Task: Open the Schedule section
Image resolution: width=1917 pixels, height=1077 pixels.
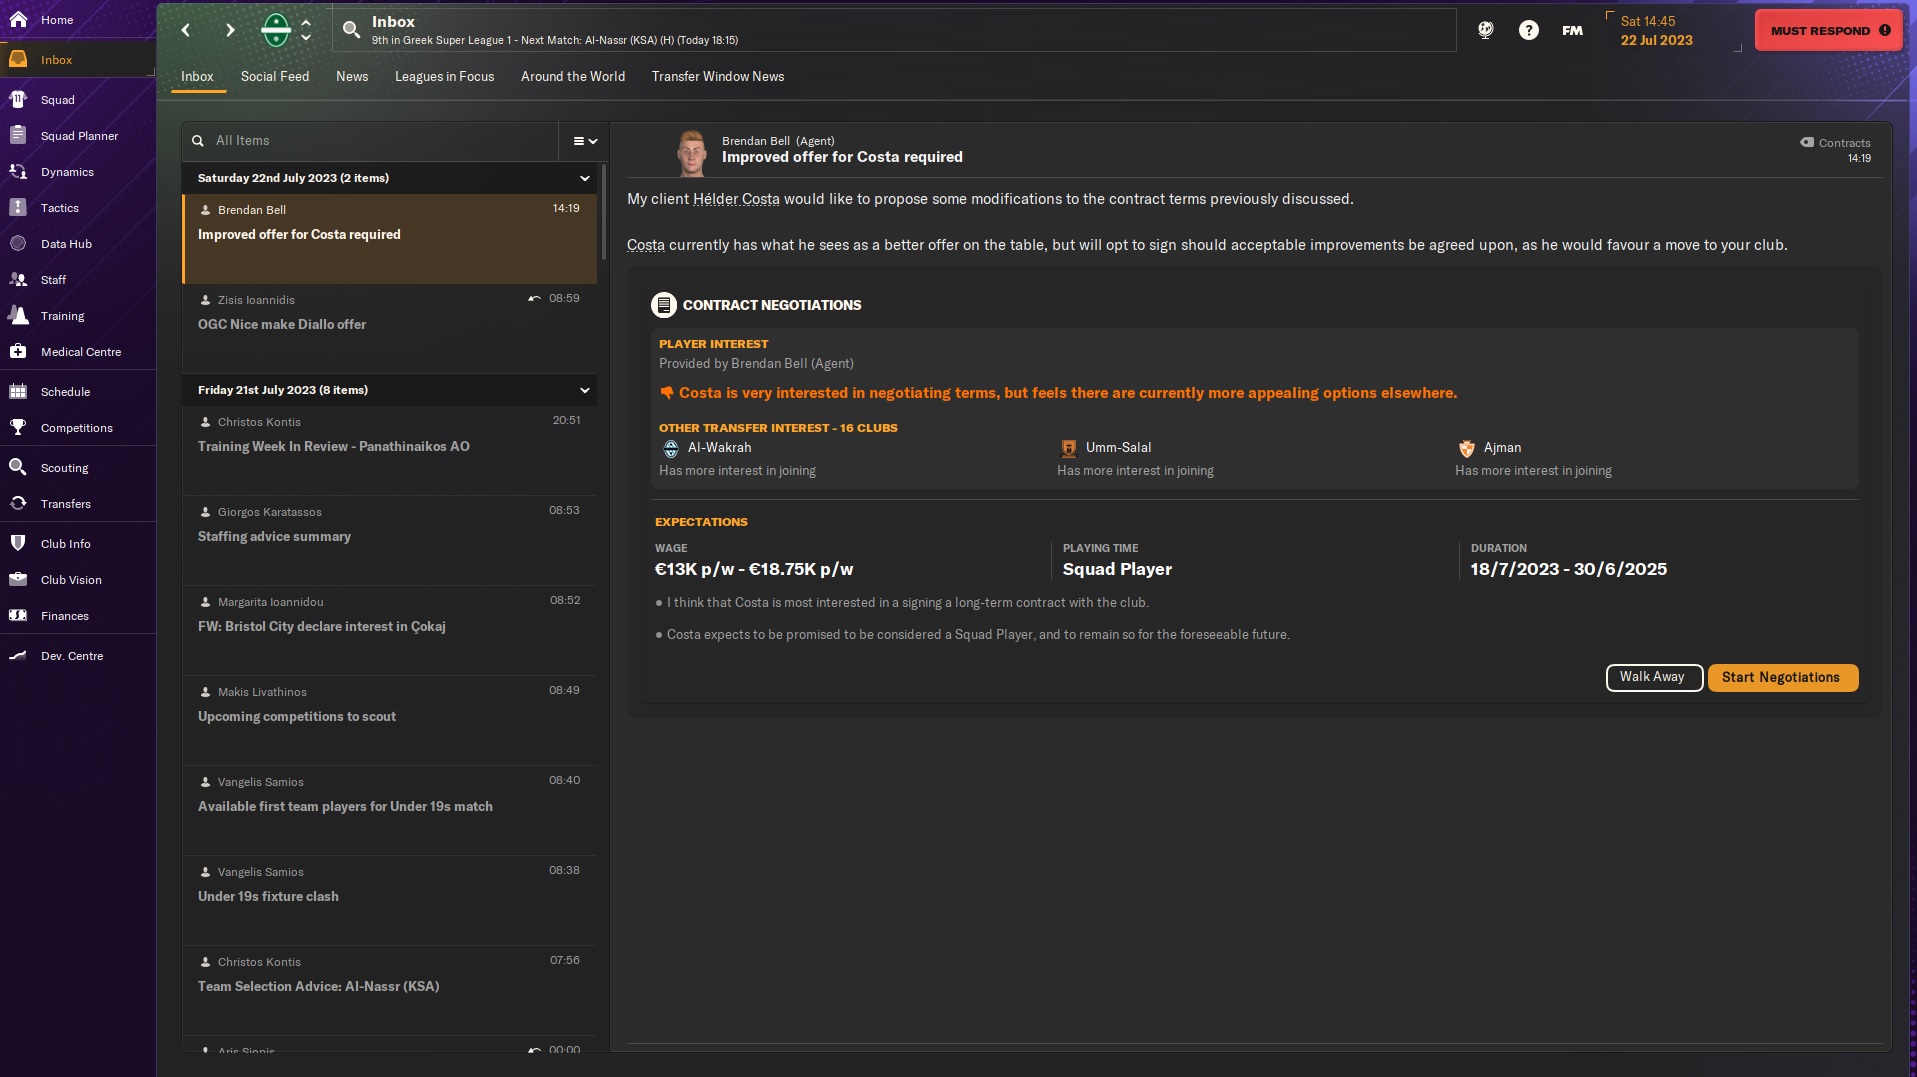Action: 78,391
